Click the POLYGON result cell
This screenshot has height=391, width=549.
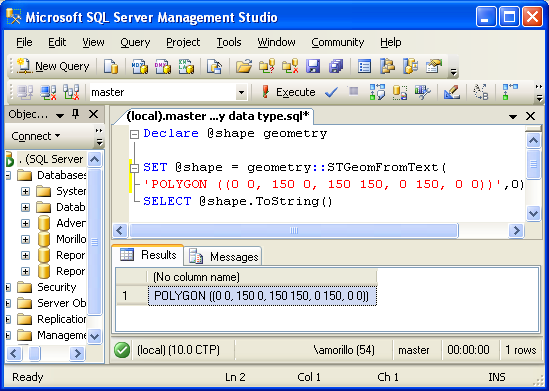coord(262,296)
